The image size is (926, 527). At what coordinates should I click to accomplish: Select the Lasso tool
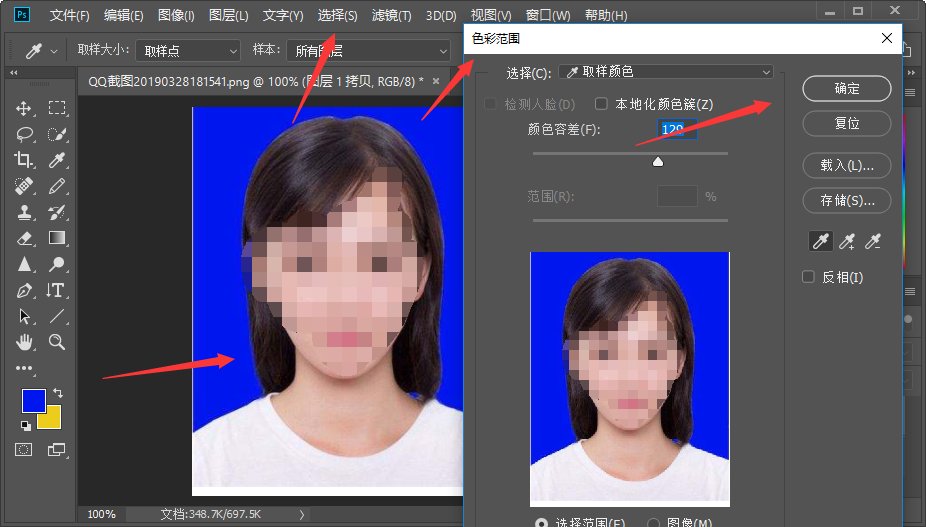point(24,134)
